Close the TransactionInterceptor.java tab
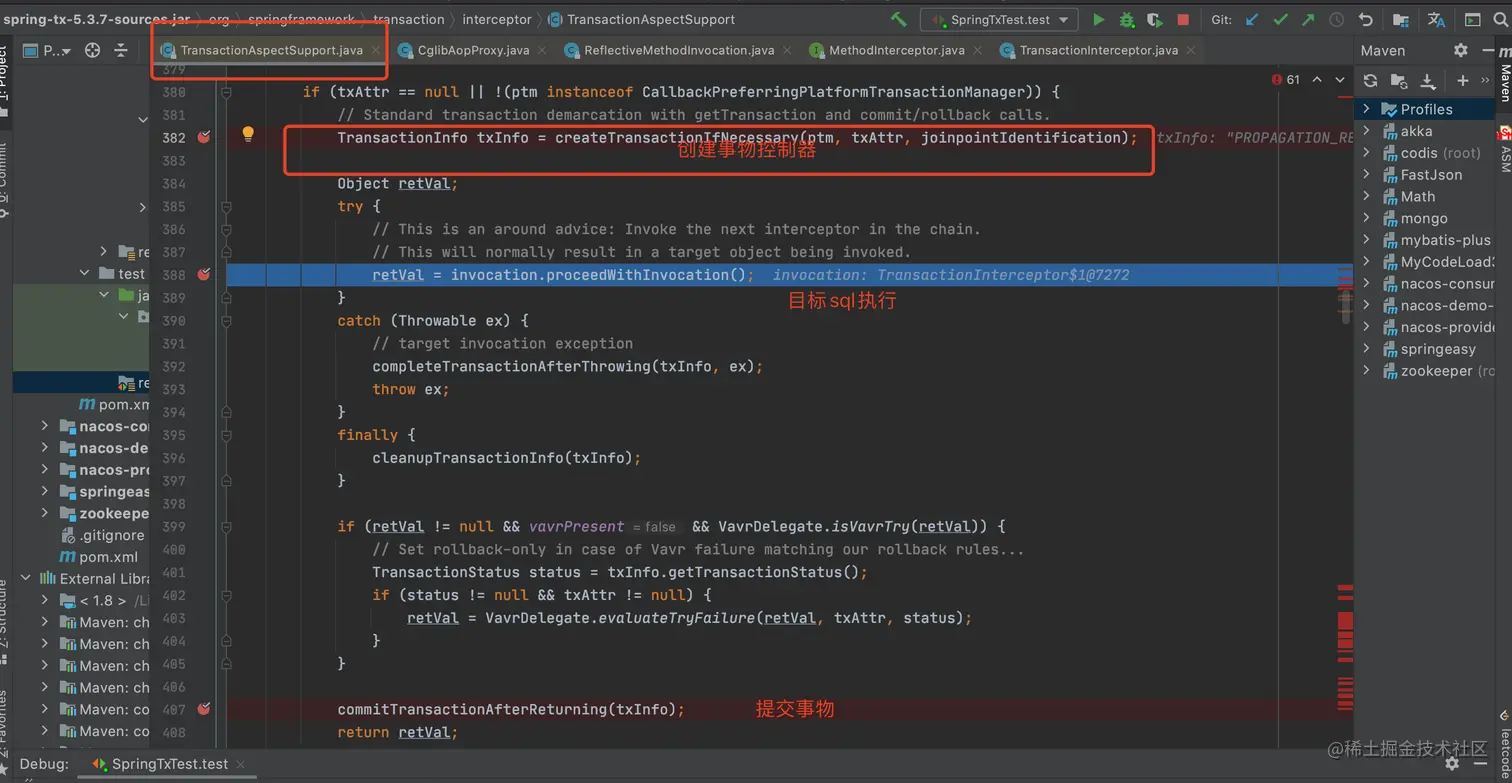1512x783 pixels. coord(1191,50)
